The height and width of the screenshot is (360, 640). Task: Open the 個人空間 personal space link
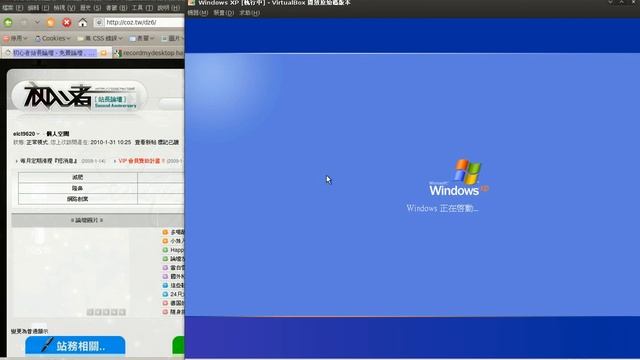[58, 134]
